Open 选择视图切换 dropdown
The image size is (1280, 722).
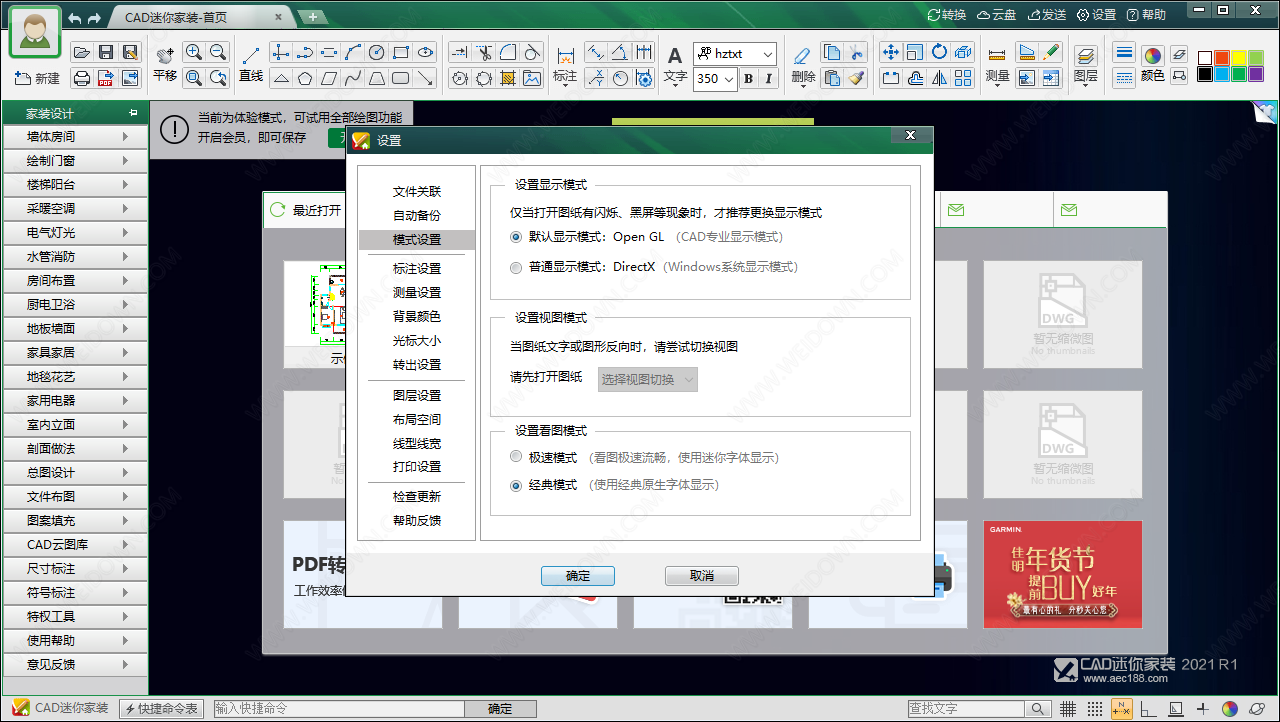click(647, 379)
